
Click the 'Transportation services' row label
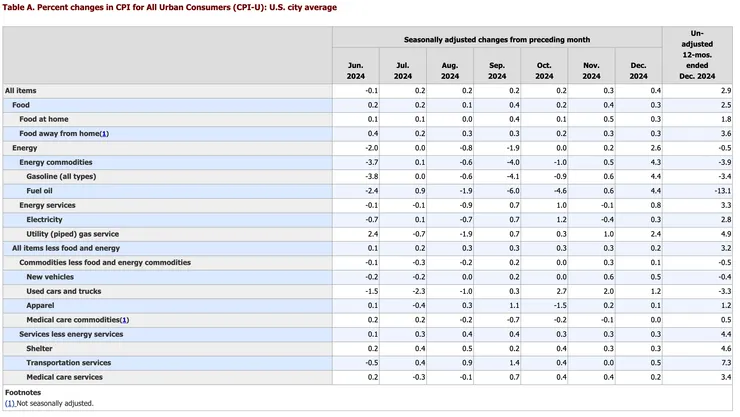[x=68, y=363]
